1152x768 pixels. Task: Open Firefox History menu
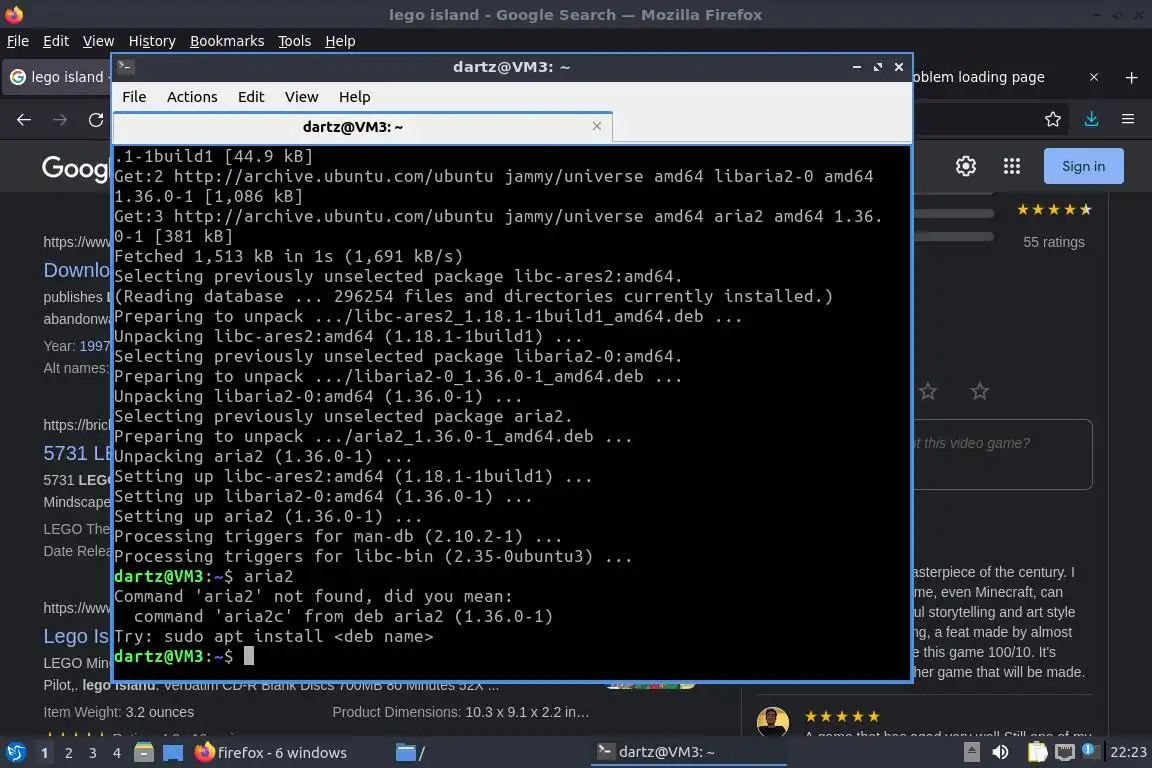coord(152,41)
